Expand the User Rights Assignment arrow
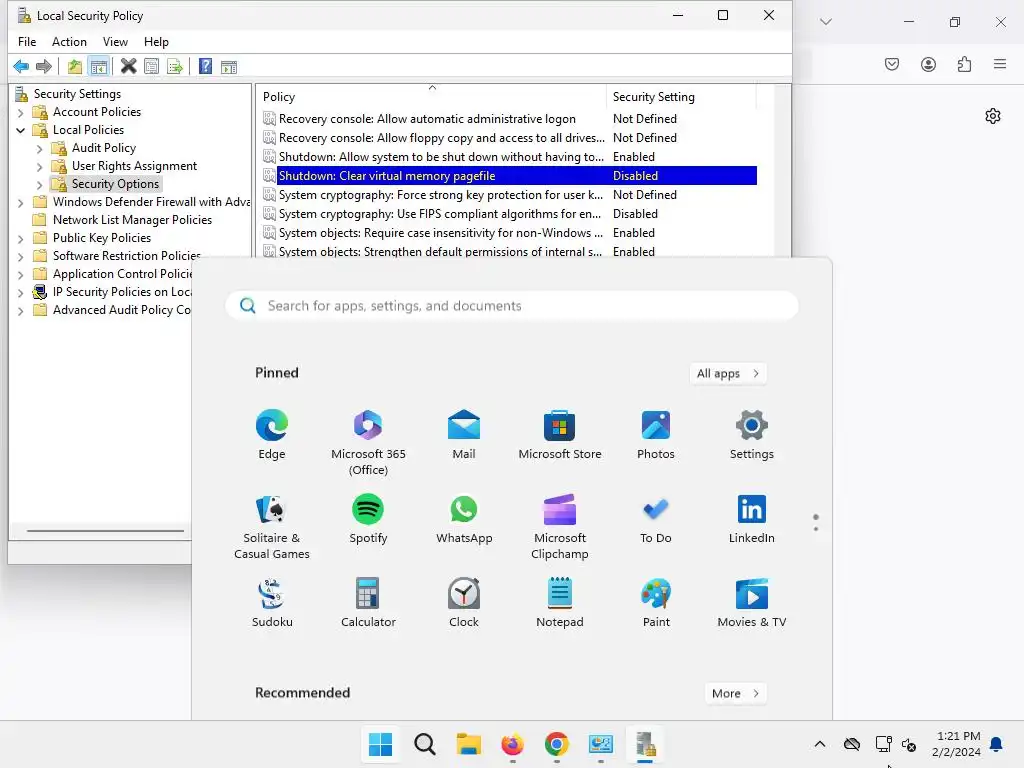This screenshot has width=1024, height=768. (x=39, y=167)
